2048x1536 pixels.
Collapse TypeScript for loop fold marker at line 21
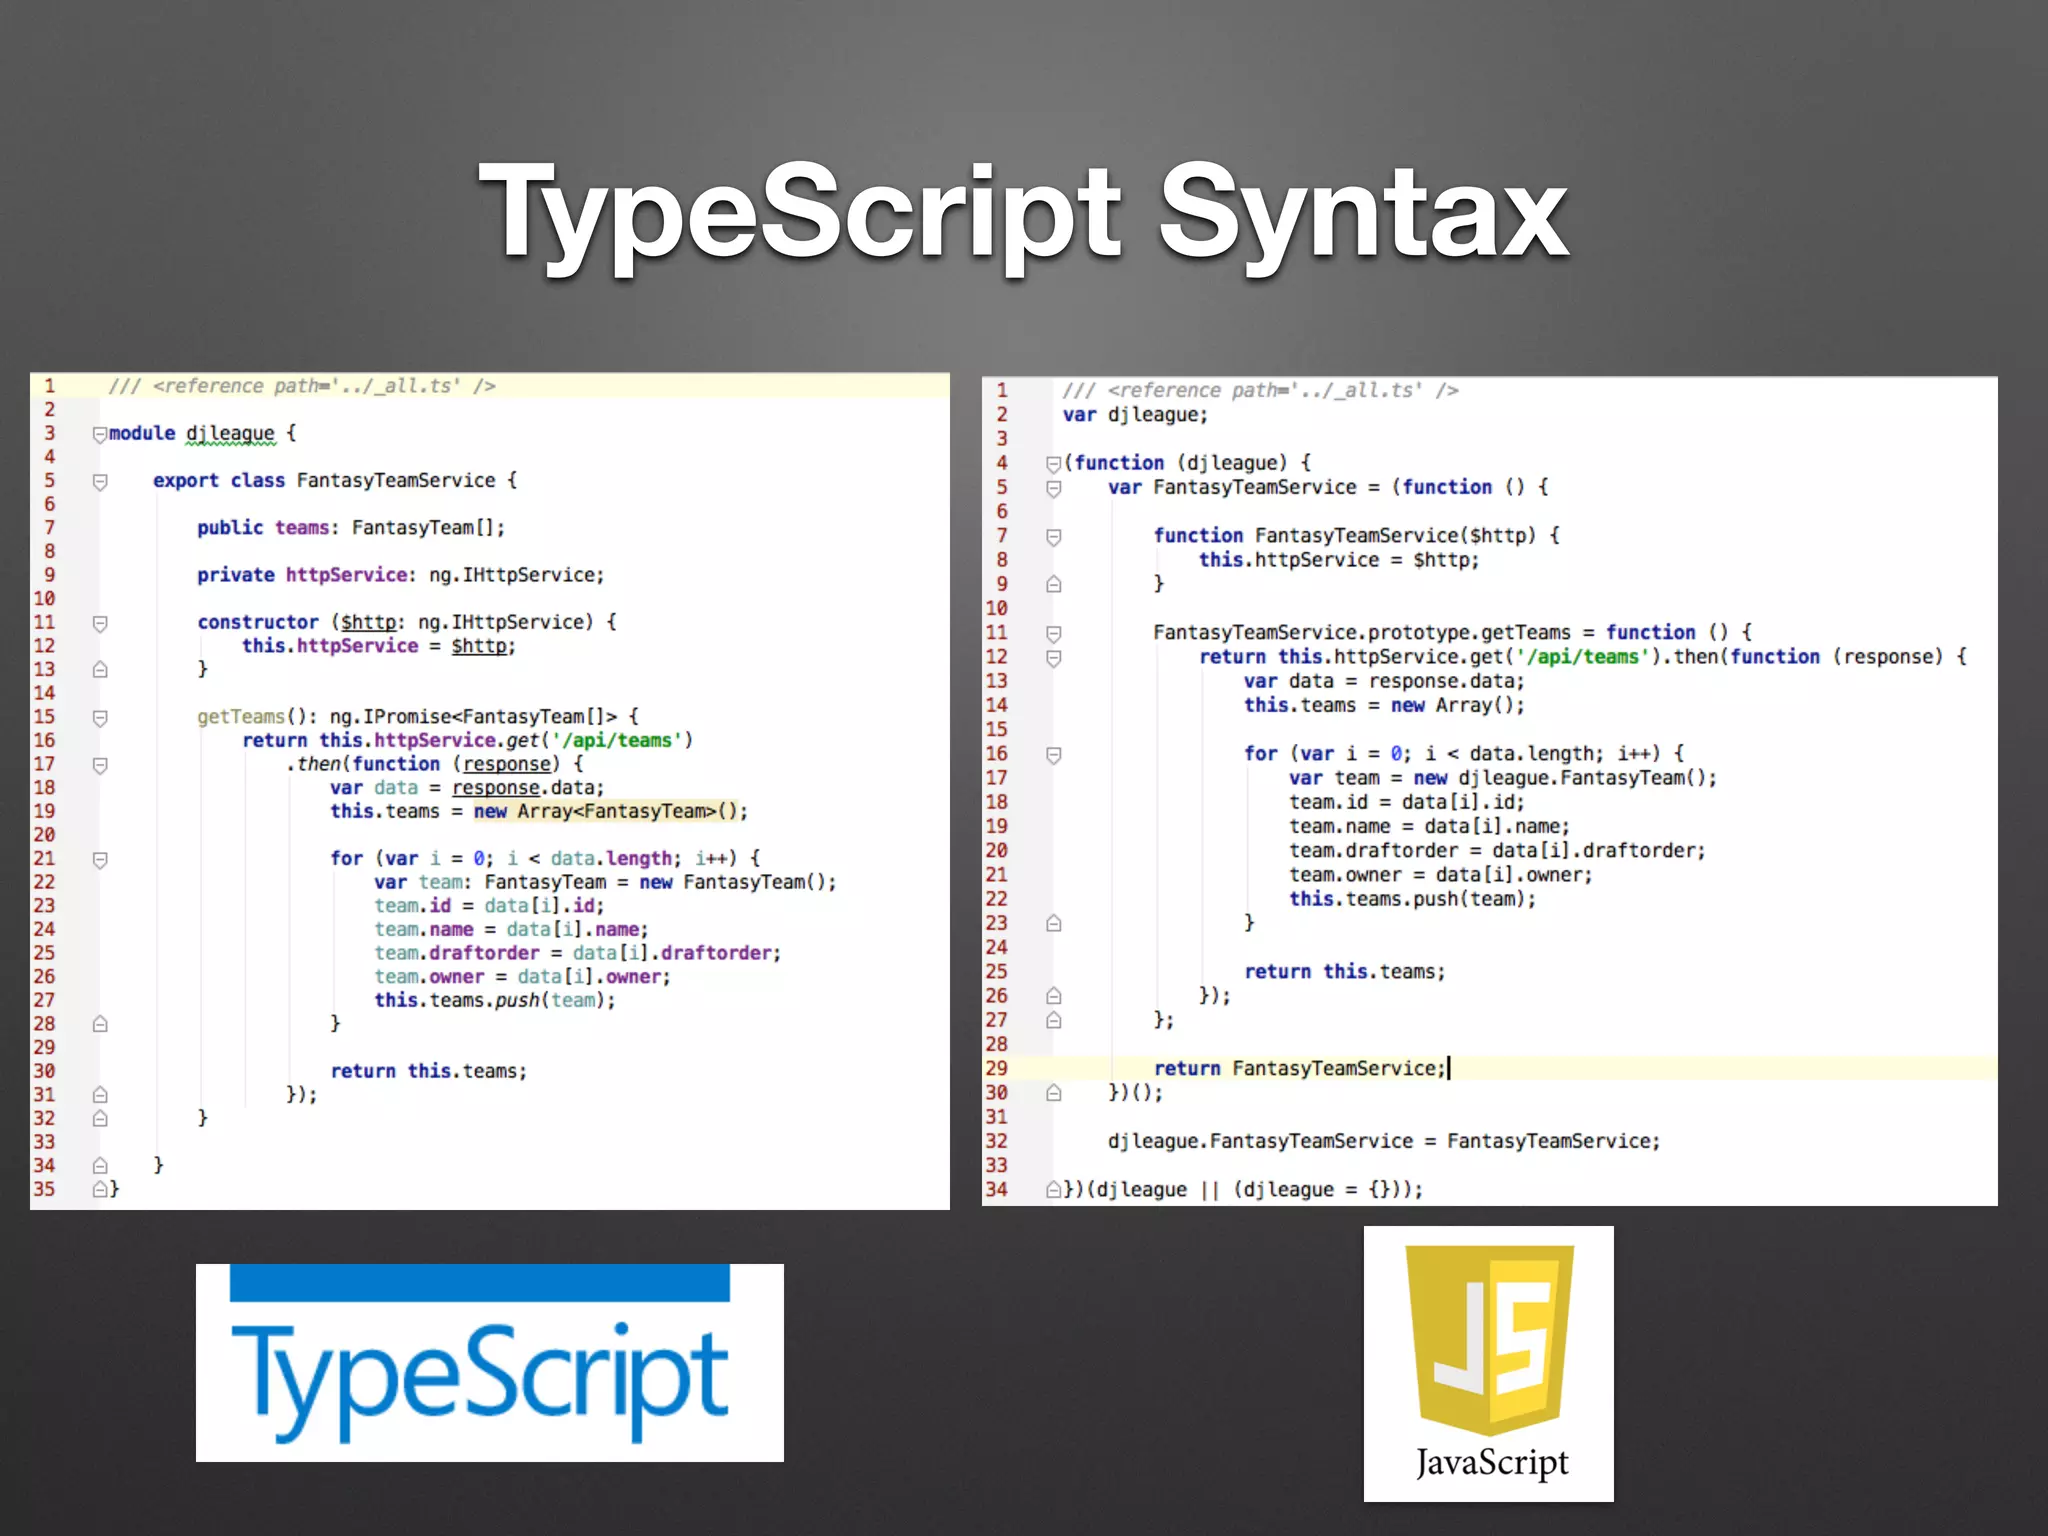click(x=100, y=860)
